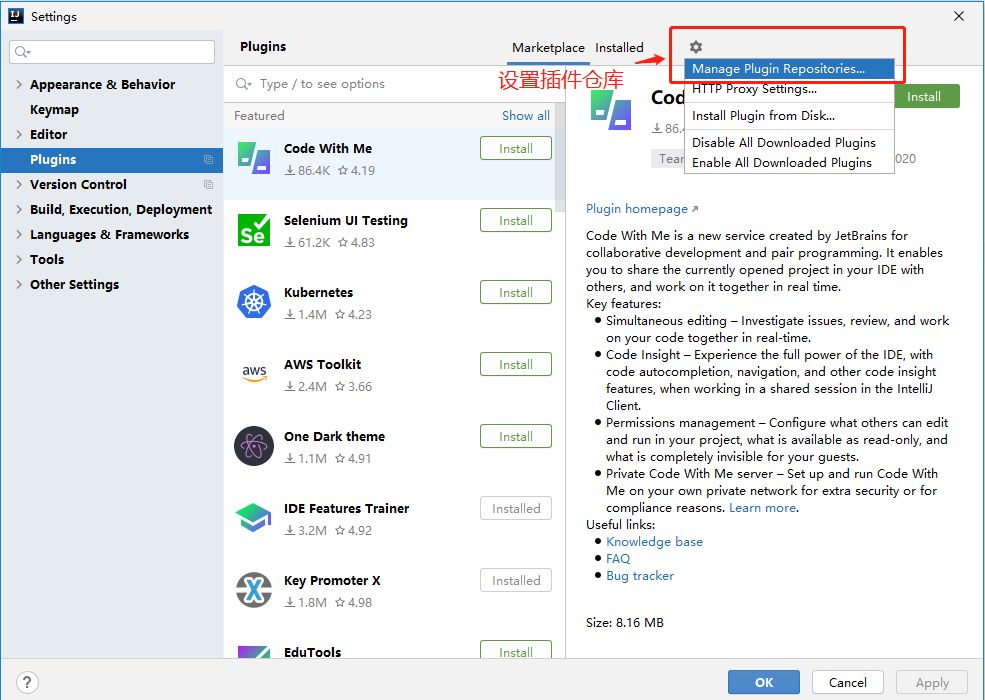Click the Key Promoter X plugin name
This screenshot has height=700, width=985.
pos(332,581)
